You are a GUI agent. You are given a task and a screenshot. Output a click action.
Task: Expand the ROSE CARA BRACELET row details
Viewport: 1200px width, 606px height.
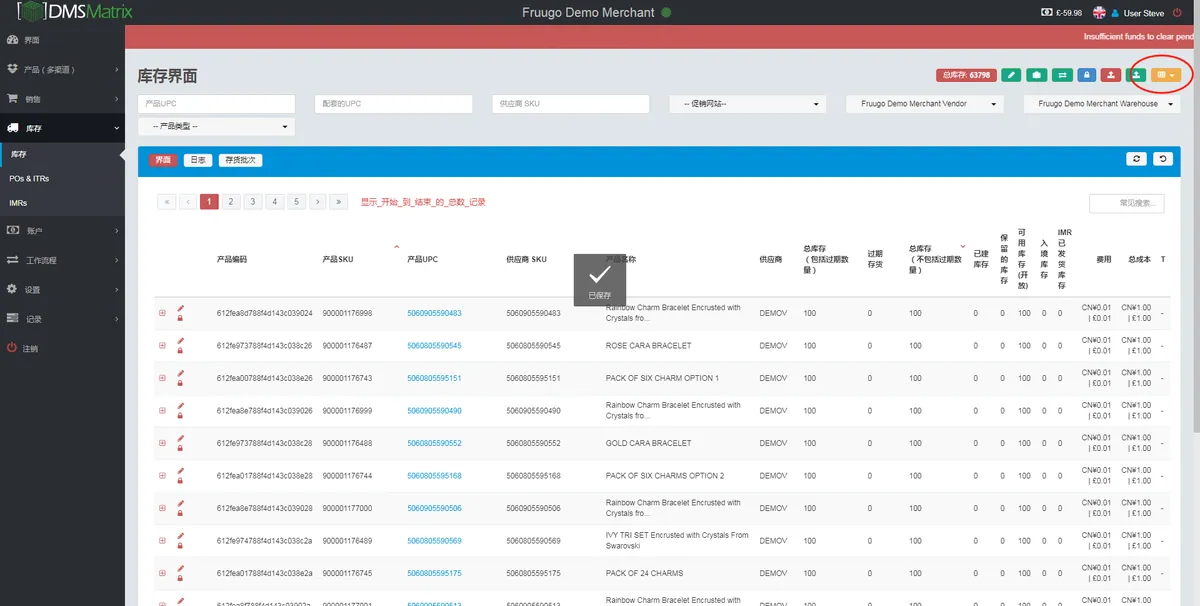(x=162, y=345)
